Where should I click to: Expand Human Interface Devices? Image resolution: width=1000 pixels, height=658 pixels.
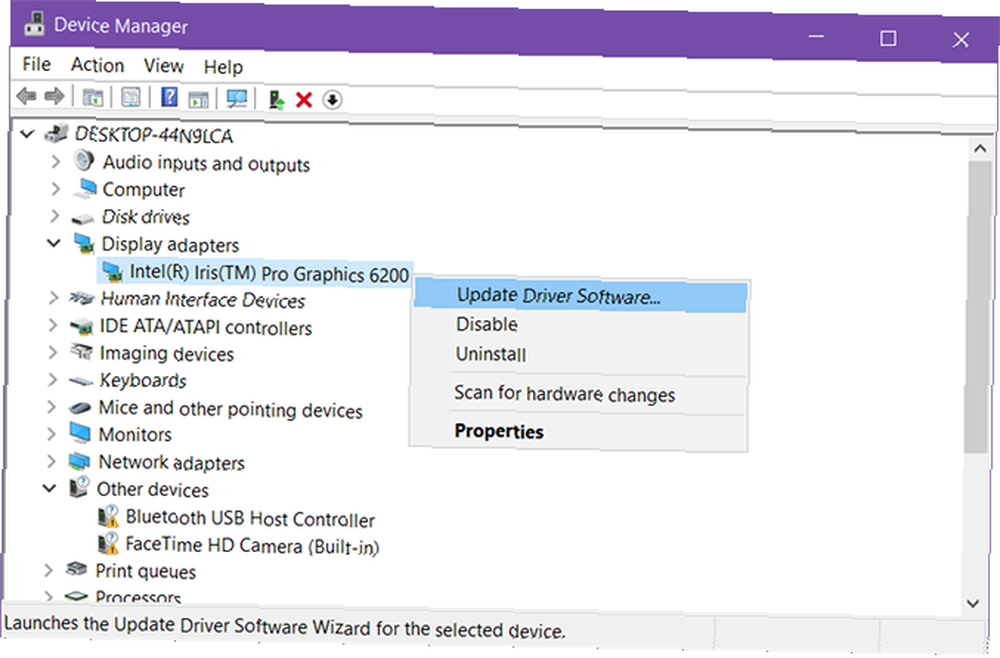[54, 298]
